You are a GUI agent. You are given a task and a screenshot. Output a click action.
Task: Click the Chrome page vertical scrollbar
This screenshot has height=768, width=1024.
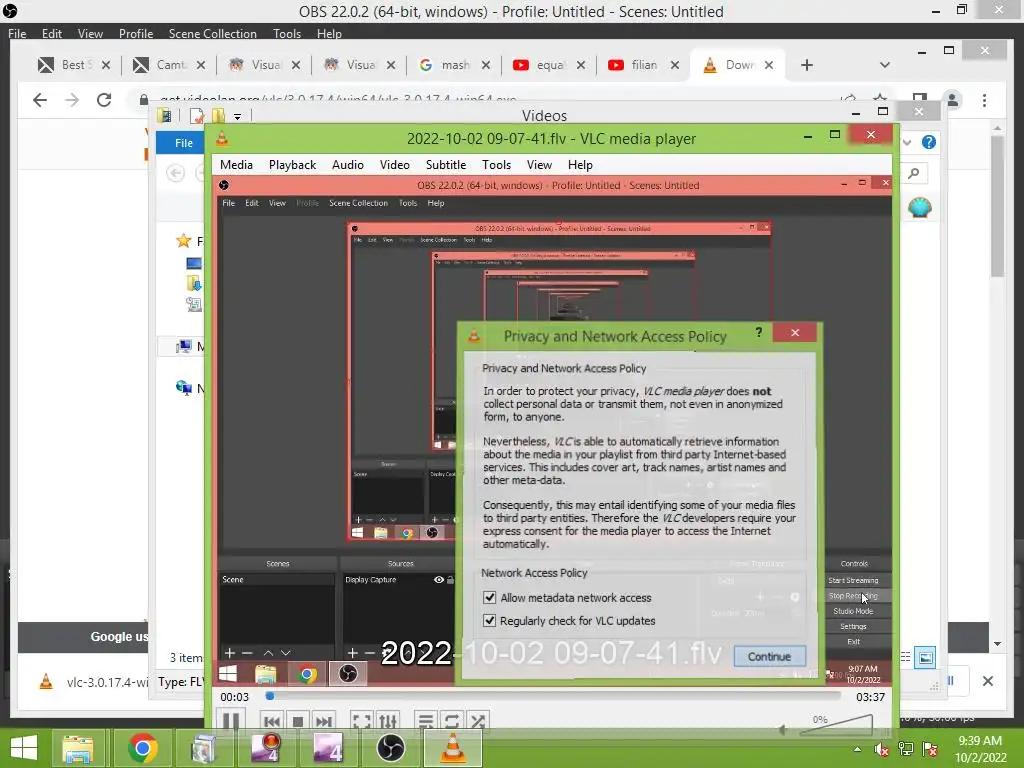click(x=997, y=206)
